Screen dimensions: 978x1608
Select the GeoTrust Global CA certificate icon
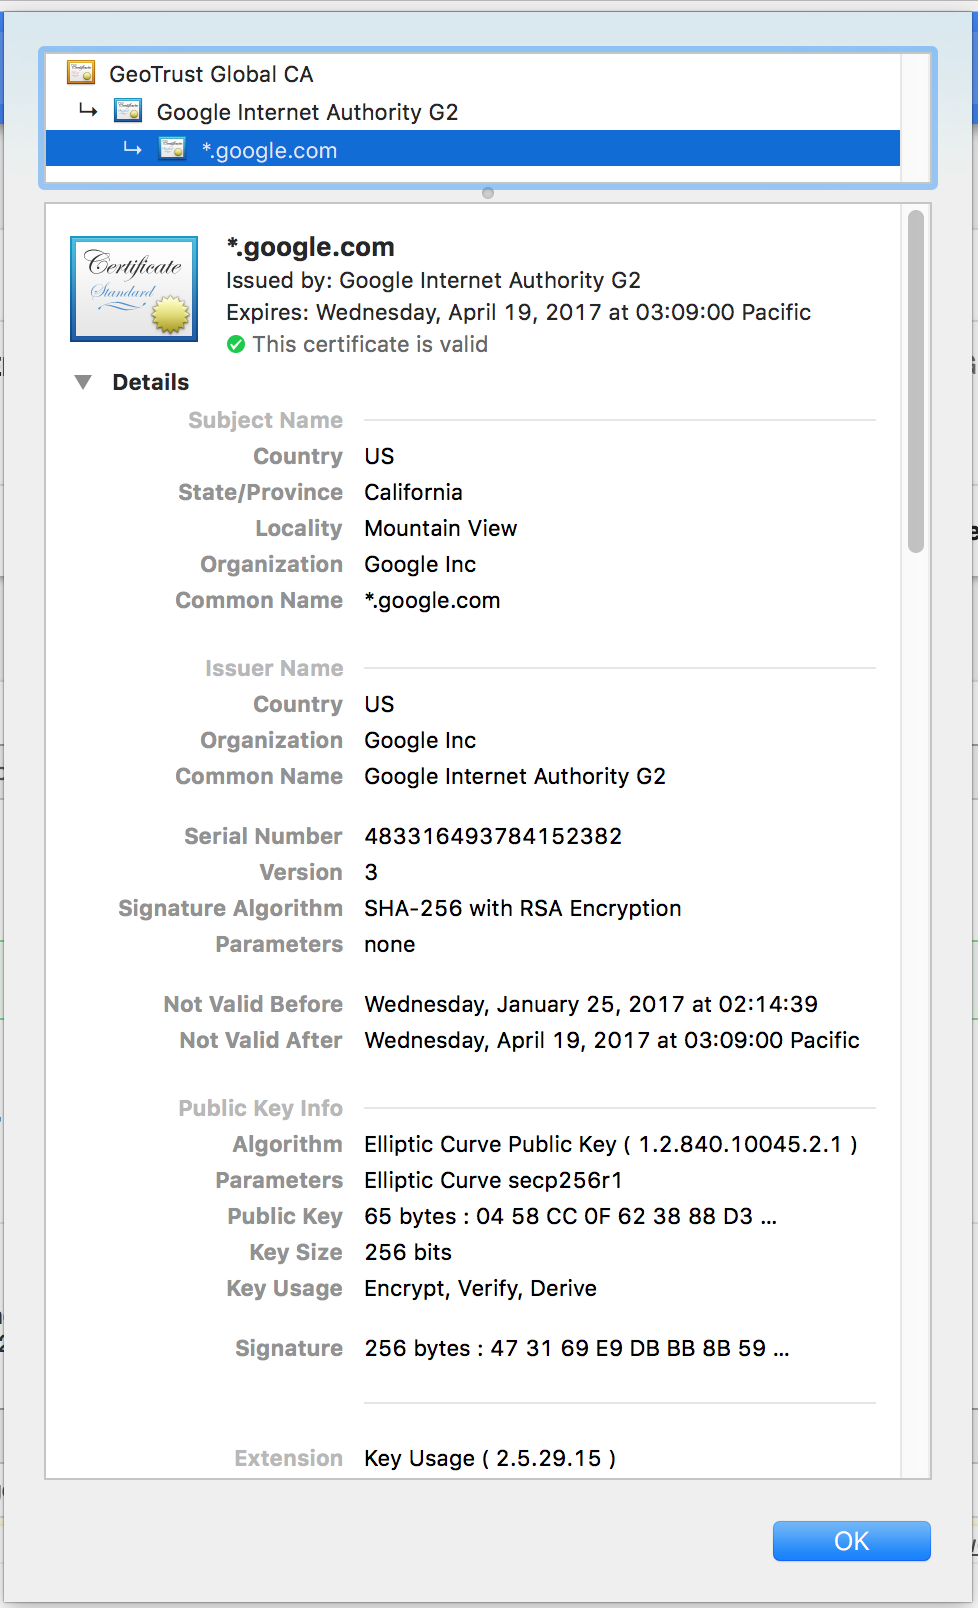[81, 73]
